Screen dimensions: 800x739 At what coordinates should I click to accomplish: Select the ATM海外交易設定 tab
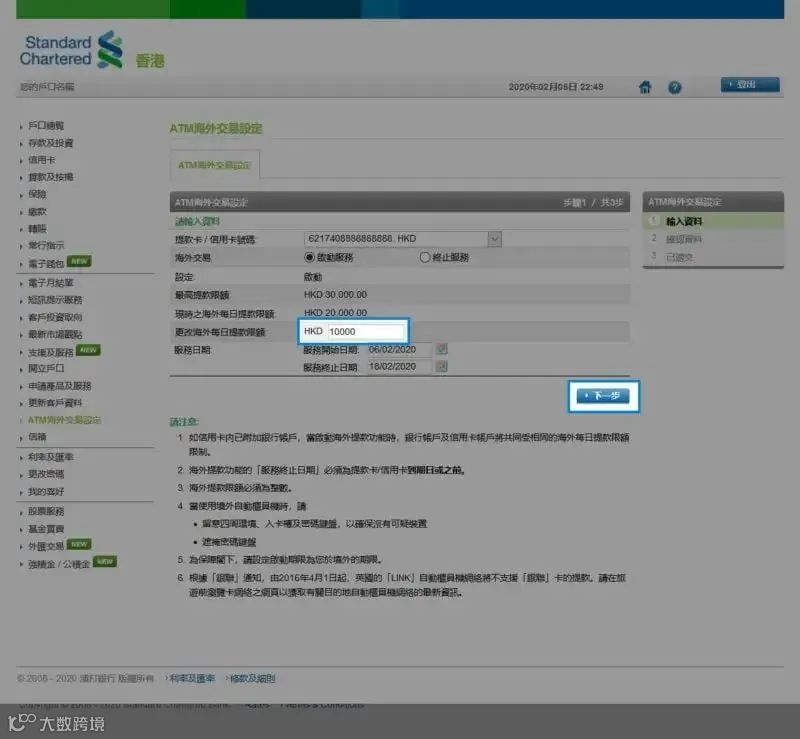[214, 165]
